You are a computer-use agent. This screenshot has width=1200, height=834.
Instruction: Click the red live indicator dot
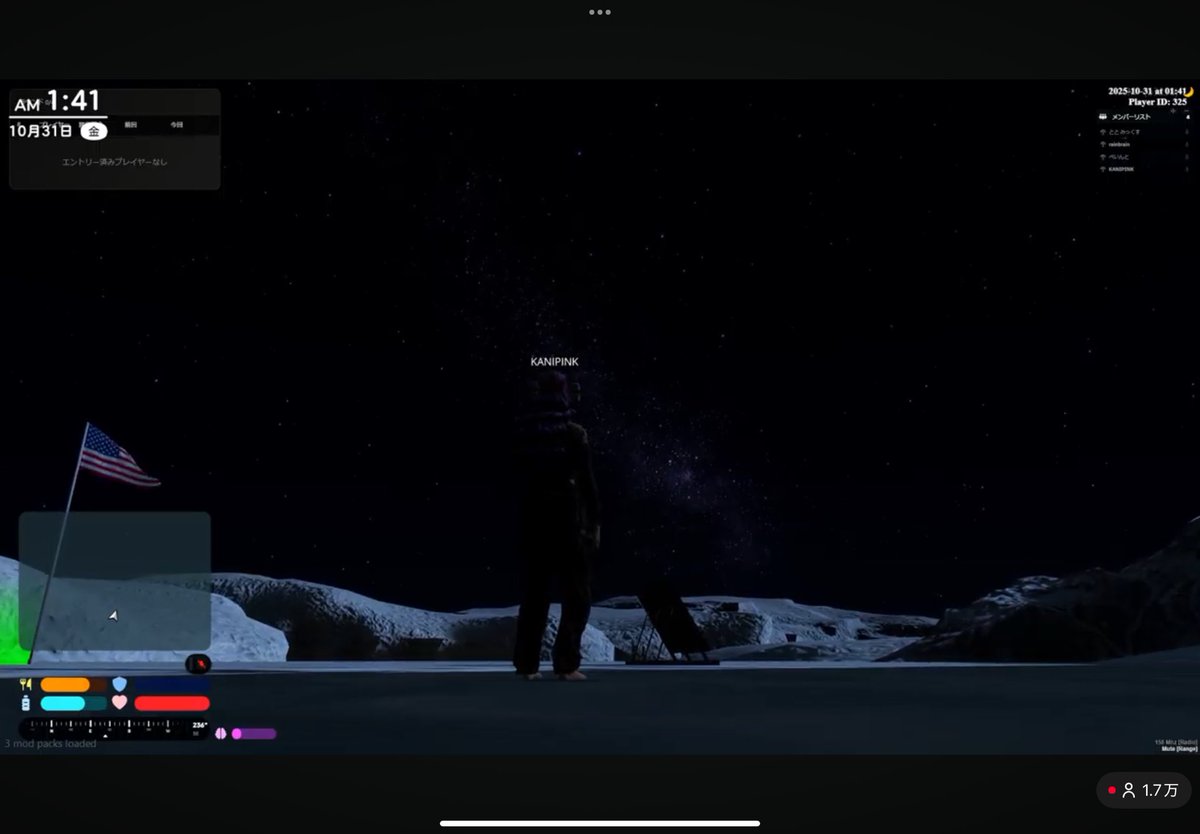1111,790
